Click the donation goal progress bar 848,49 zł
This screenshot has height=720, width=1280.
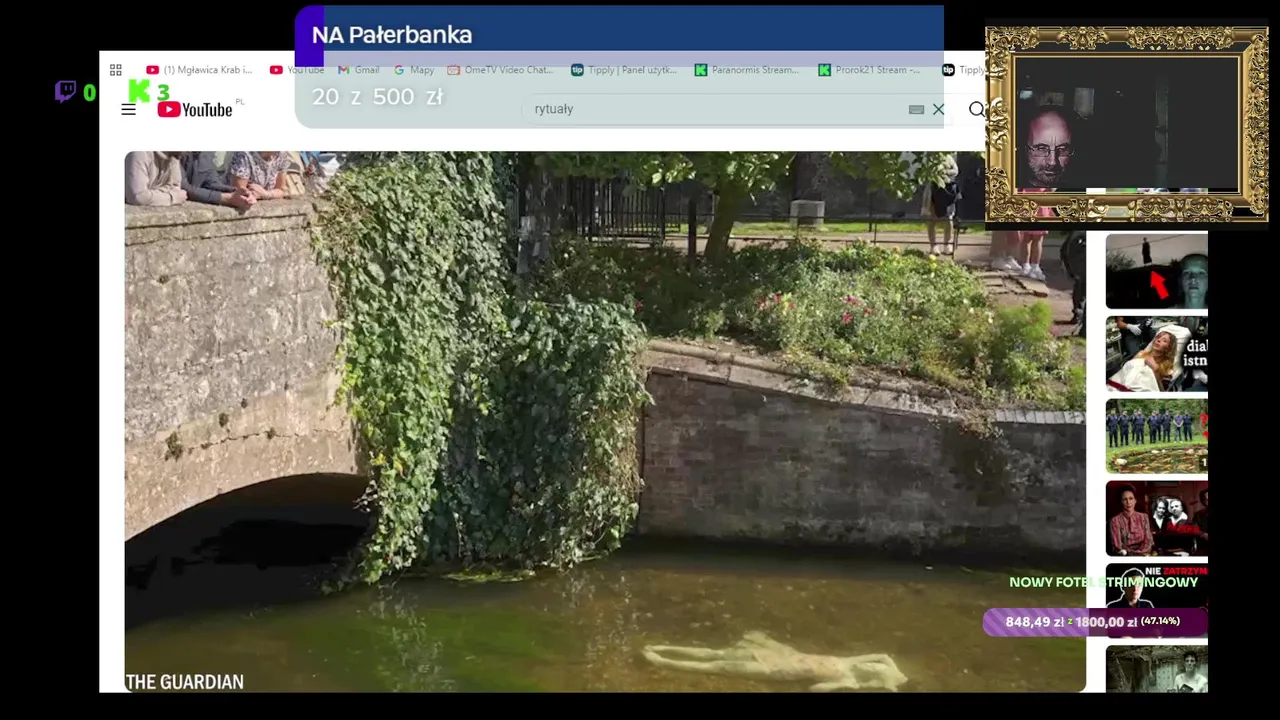pos(1095,622)
